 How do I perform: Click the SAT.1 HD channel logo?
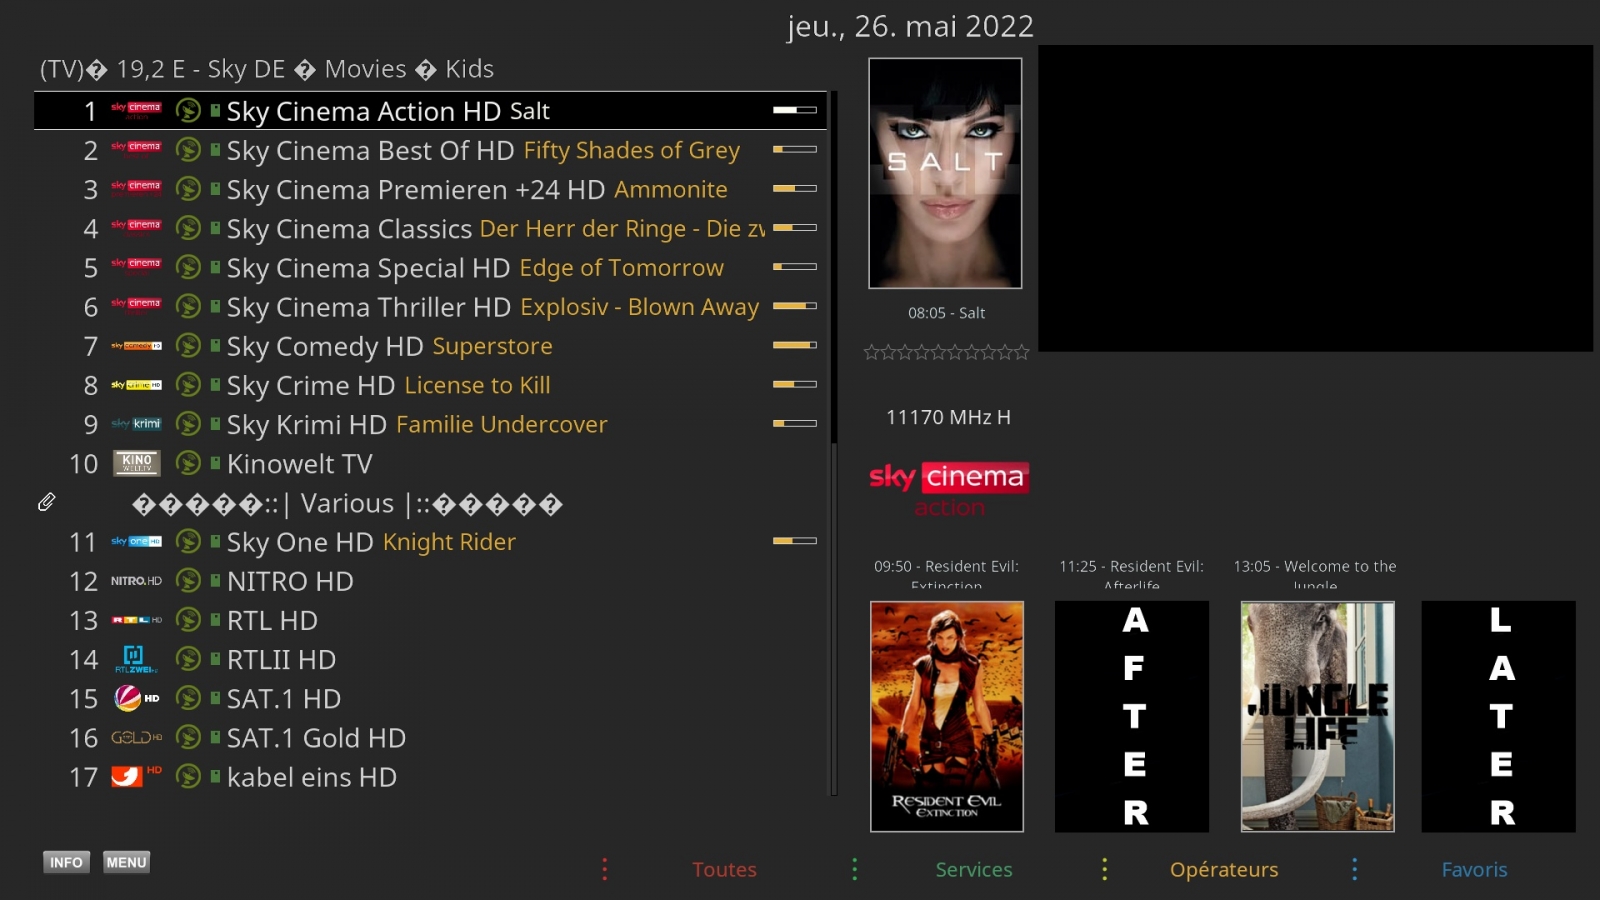[x=136, y=698]
